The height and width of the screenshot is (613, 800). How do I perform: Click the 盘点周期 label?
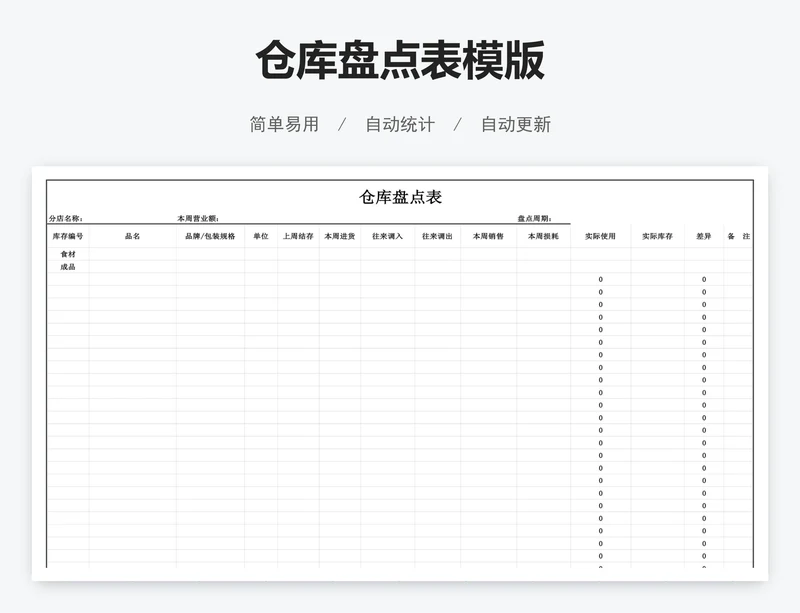[535, 218]
